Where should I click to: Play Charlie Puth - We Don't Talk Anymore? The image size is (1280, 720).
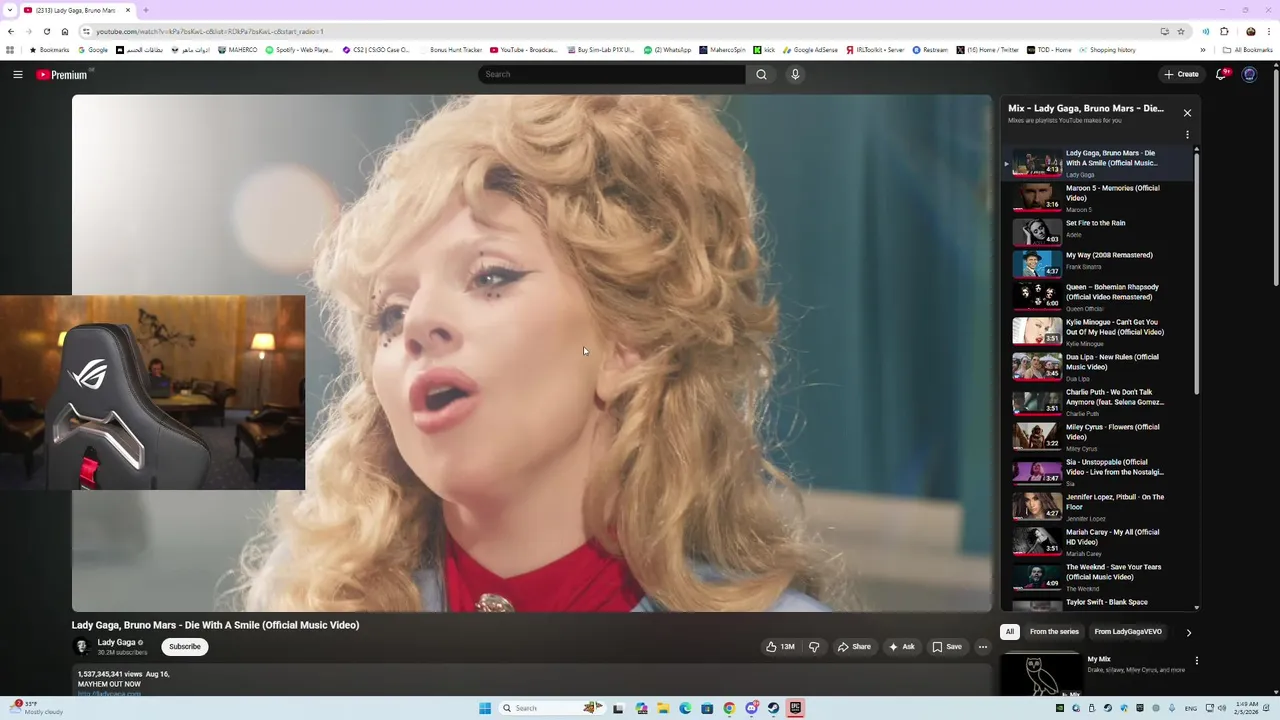coord(1098,402)
